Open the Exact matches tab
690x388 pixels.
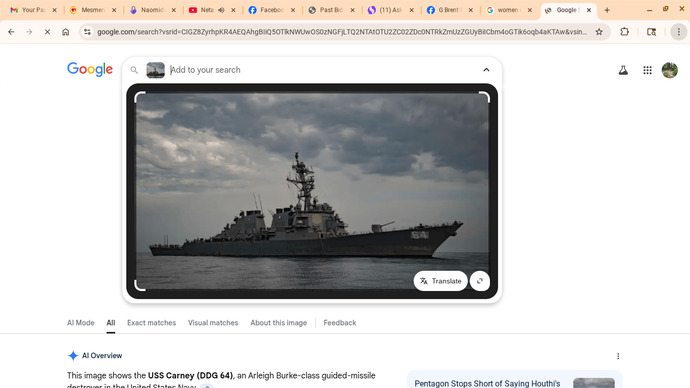[151, 323]
